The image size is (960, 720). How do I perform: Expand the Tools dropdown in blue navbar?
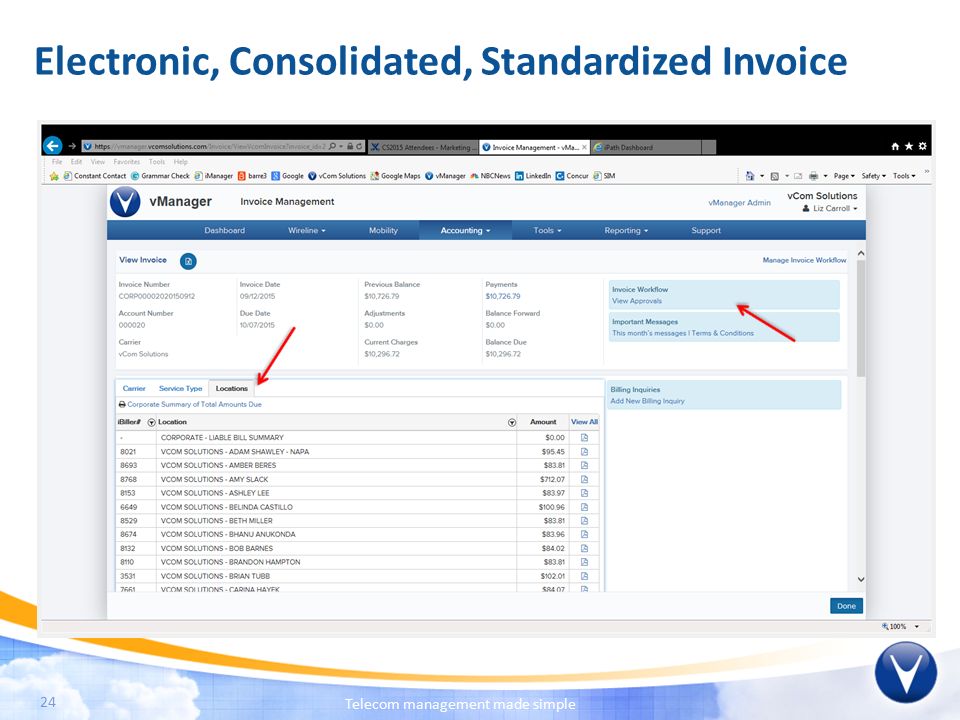tap(547, 231)
